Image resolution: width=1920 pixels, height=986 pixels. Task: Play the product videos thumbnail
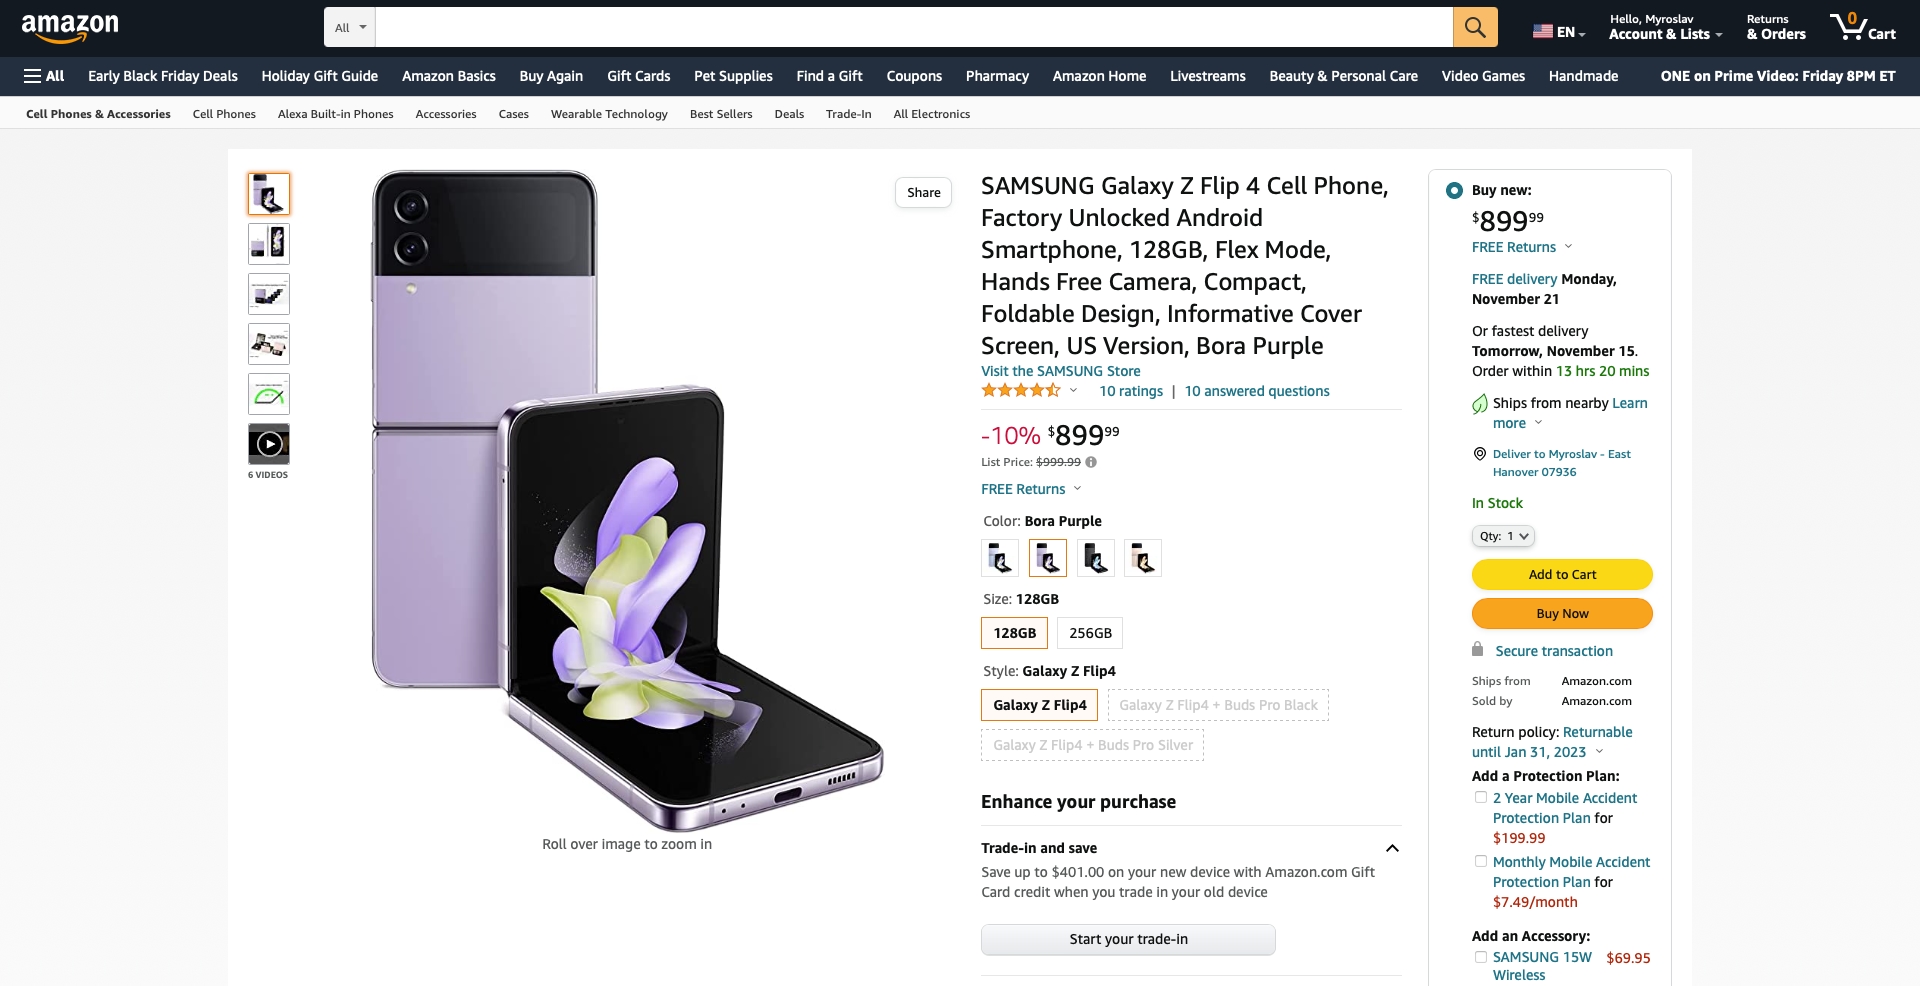tap(269, 444)
